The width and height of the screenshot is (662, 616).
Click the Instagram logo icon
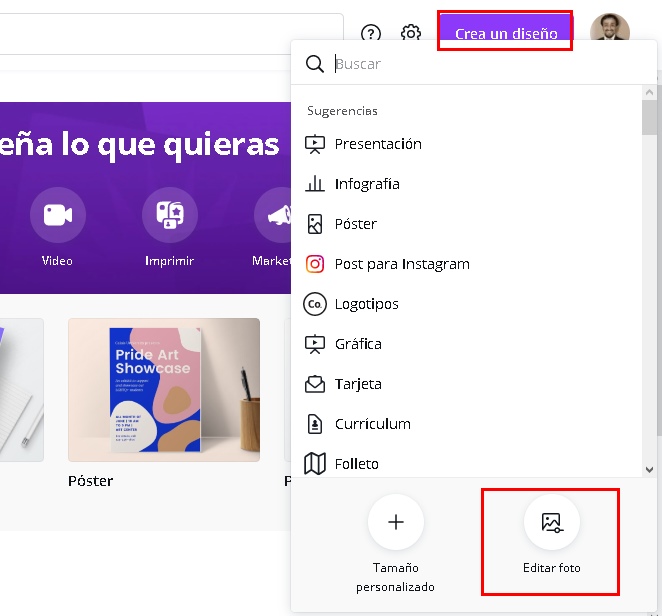(x=315, y=264)
